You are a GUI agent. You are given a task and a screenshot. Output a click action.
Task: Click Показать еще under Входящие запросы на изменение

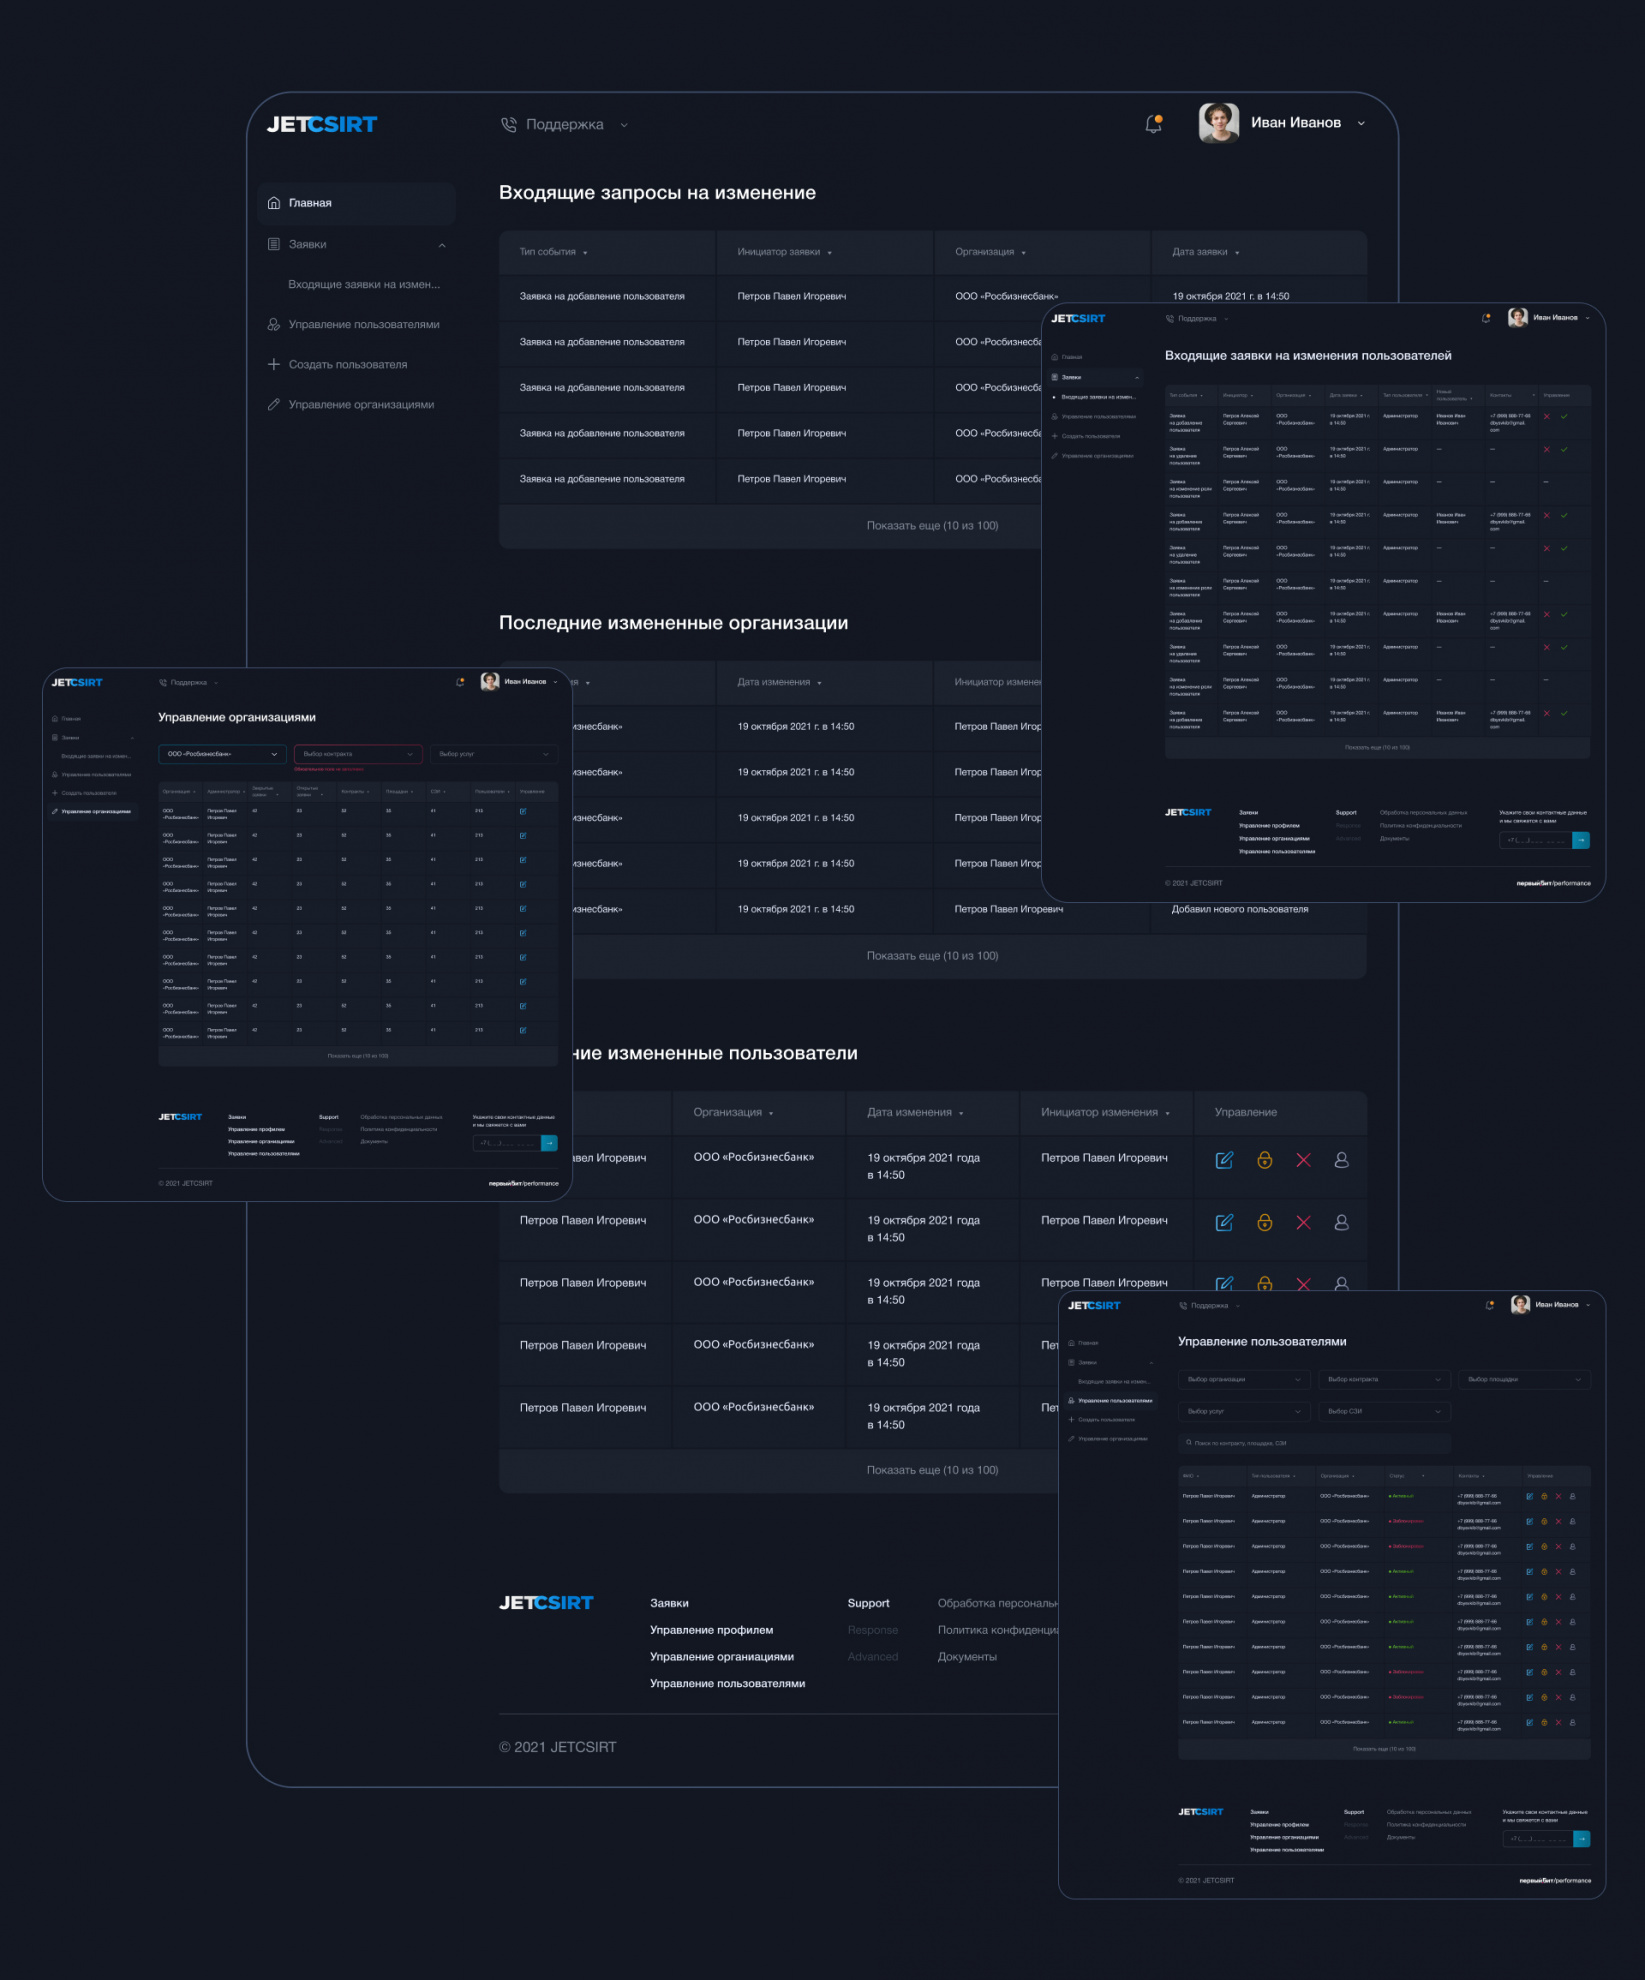click(x=931, y=526)
